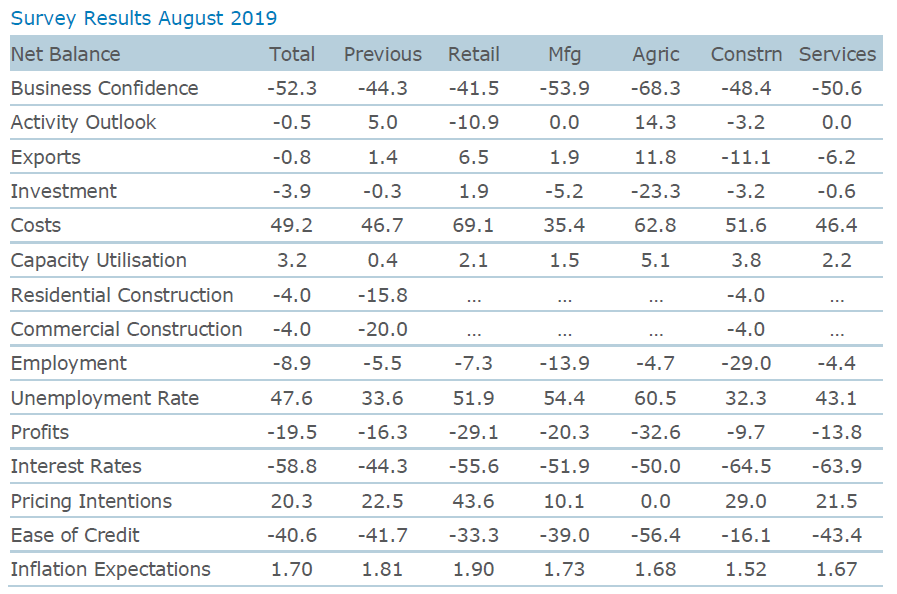Click the Total column header
897x594 pixels.
[292, 54]
